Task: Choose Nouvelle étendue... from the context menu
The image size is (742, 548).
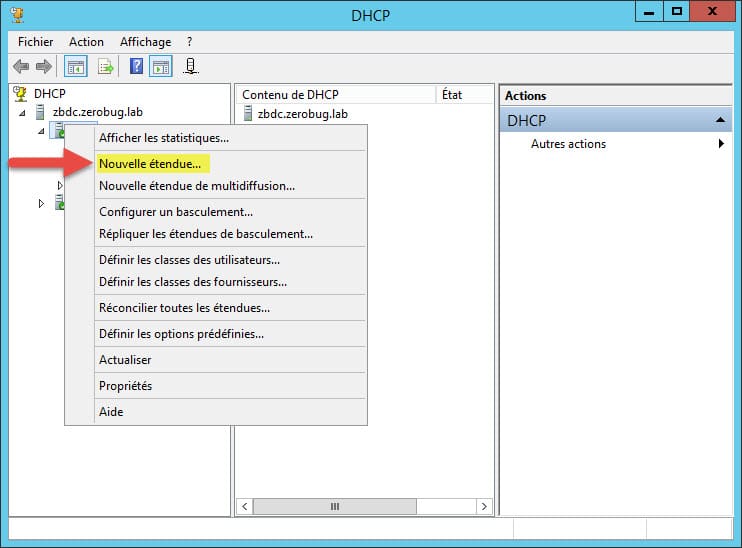Action: [x=150, y=163]
